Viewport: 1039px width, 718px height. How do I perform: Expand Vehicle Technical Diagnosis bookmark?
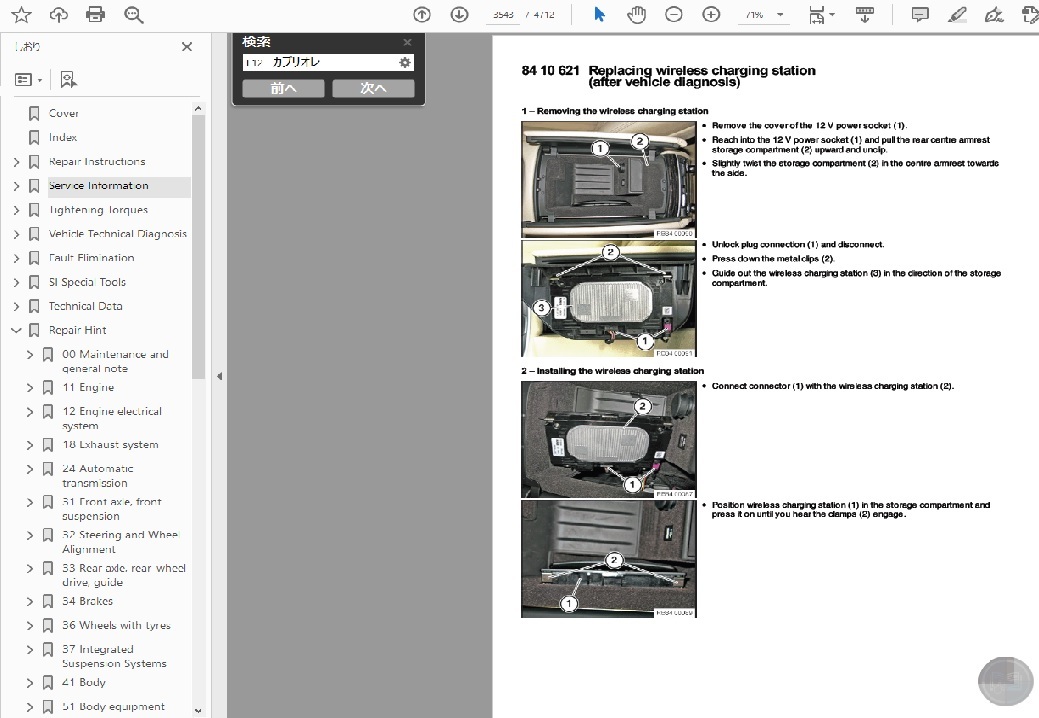17,234
